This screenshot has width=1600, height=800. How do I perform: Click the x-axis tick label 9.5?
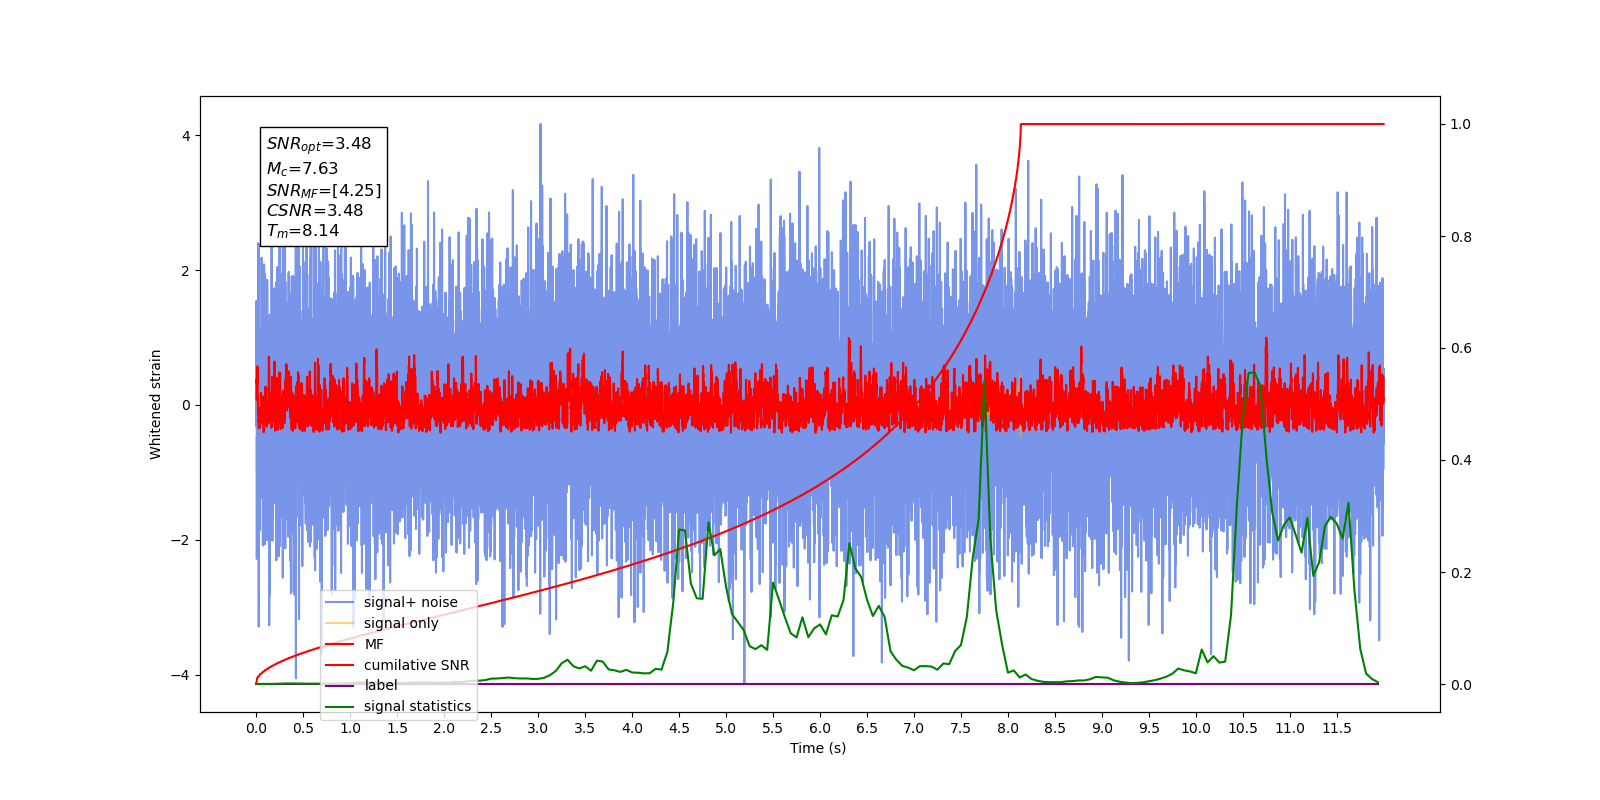[x=1149, y=728]
